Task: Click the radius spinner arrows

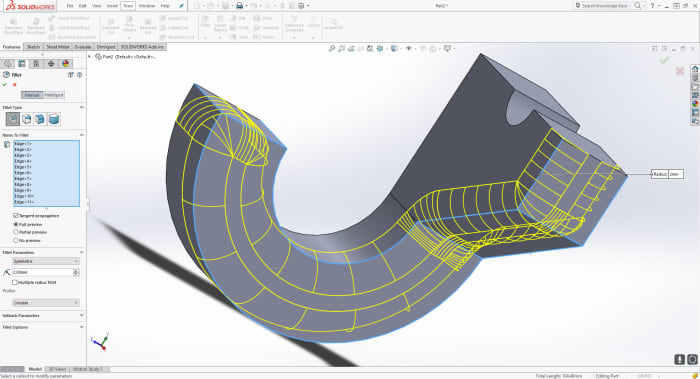Action: click(x=76, y=272)
